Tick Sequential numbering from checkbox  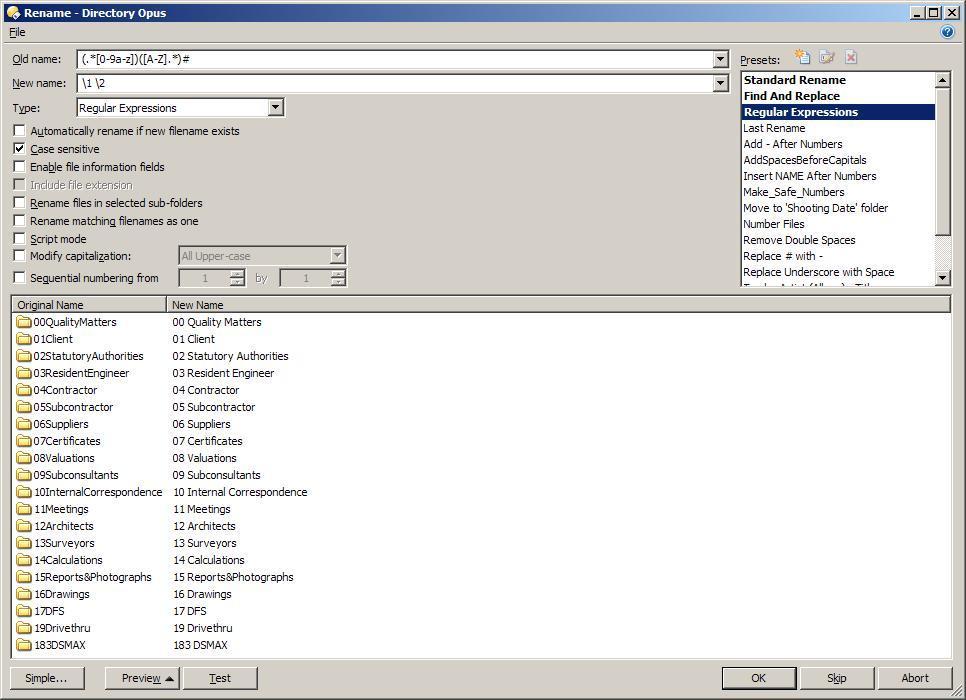point(19,278)
